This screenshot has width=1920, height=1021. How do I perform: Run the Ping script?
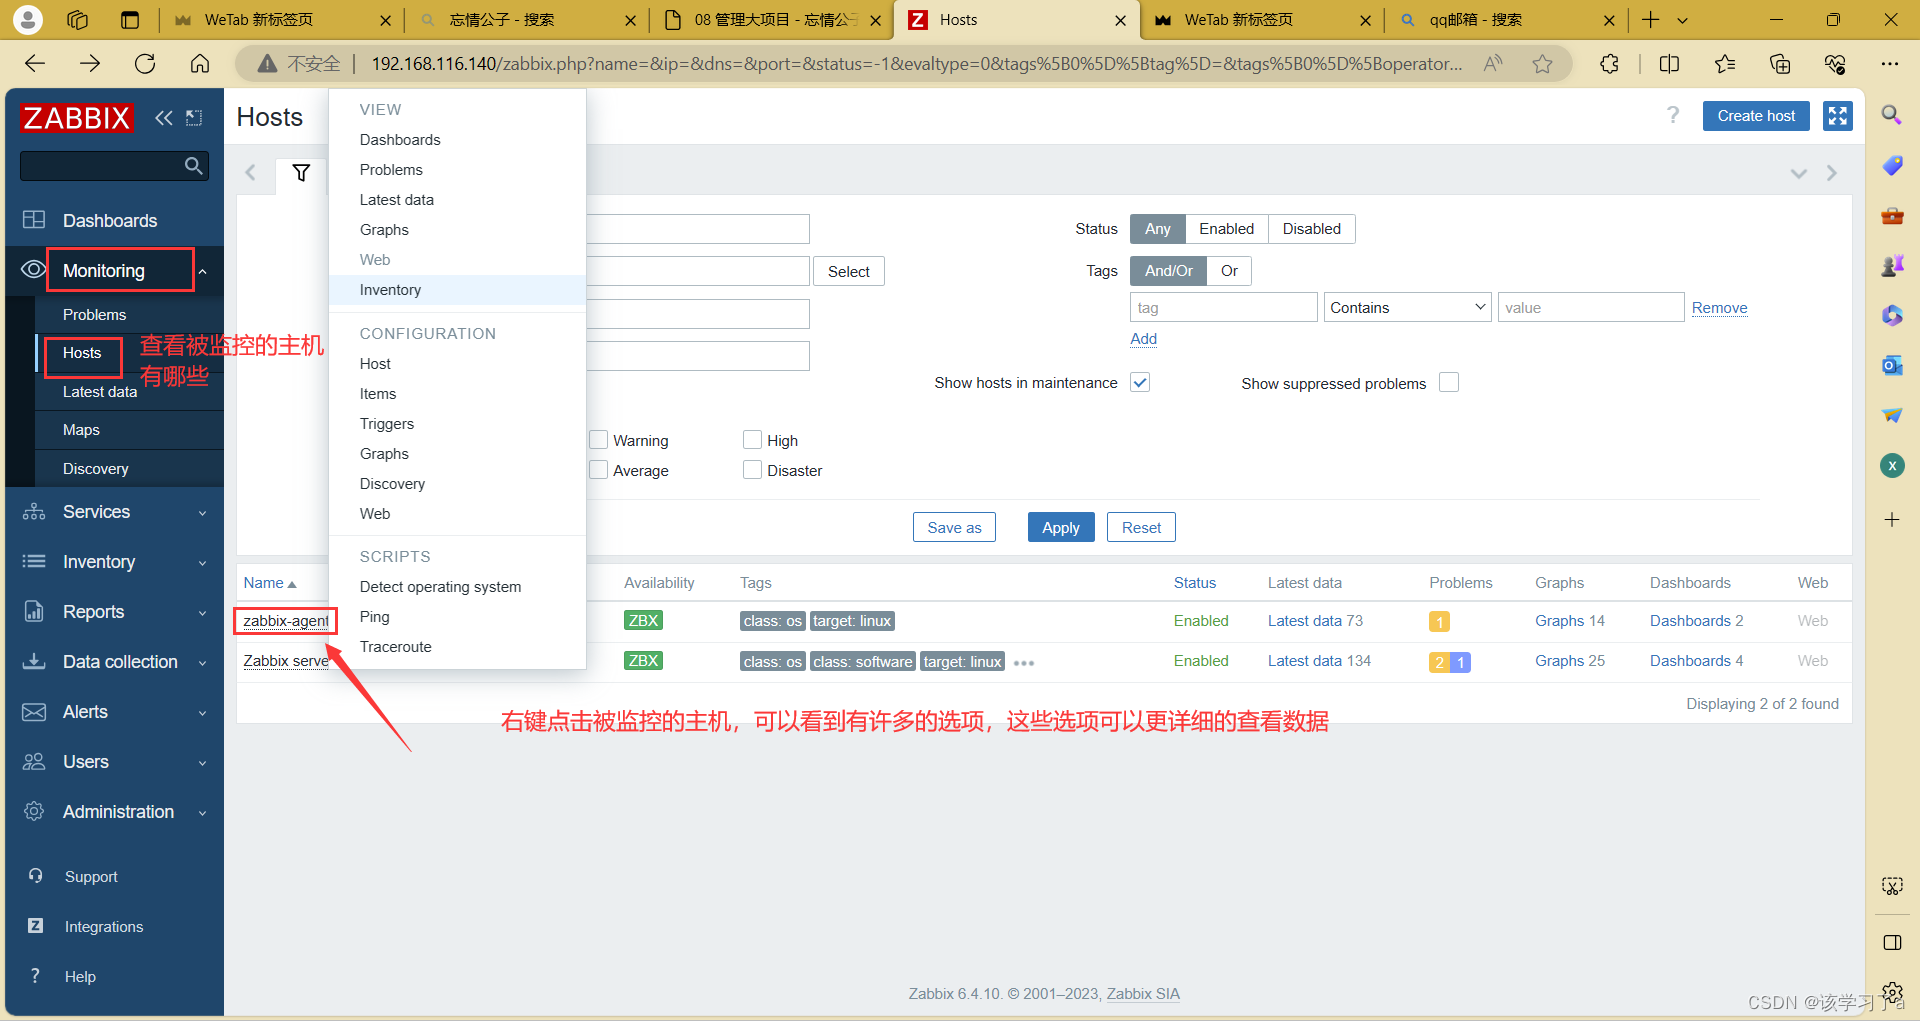[457, 617]
